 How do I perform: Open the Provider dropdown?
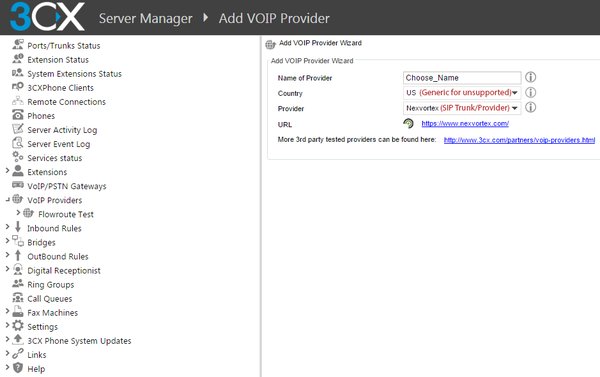(x=462, y=108)
